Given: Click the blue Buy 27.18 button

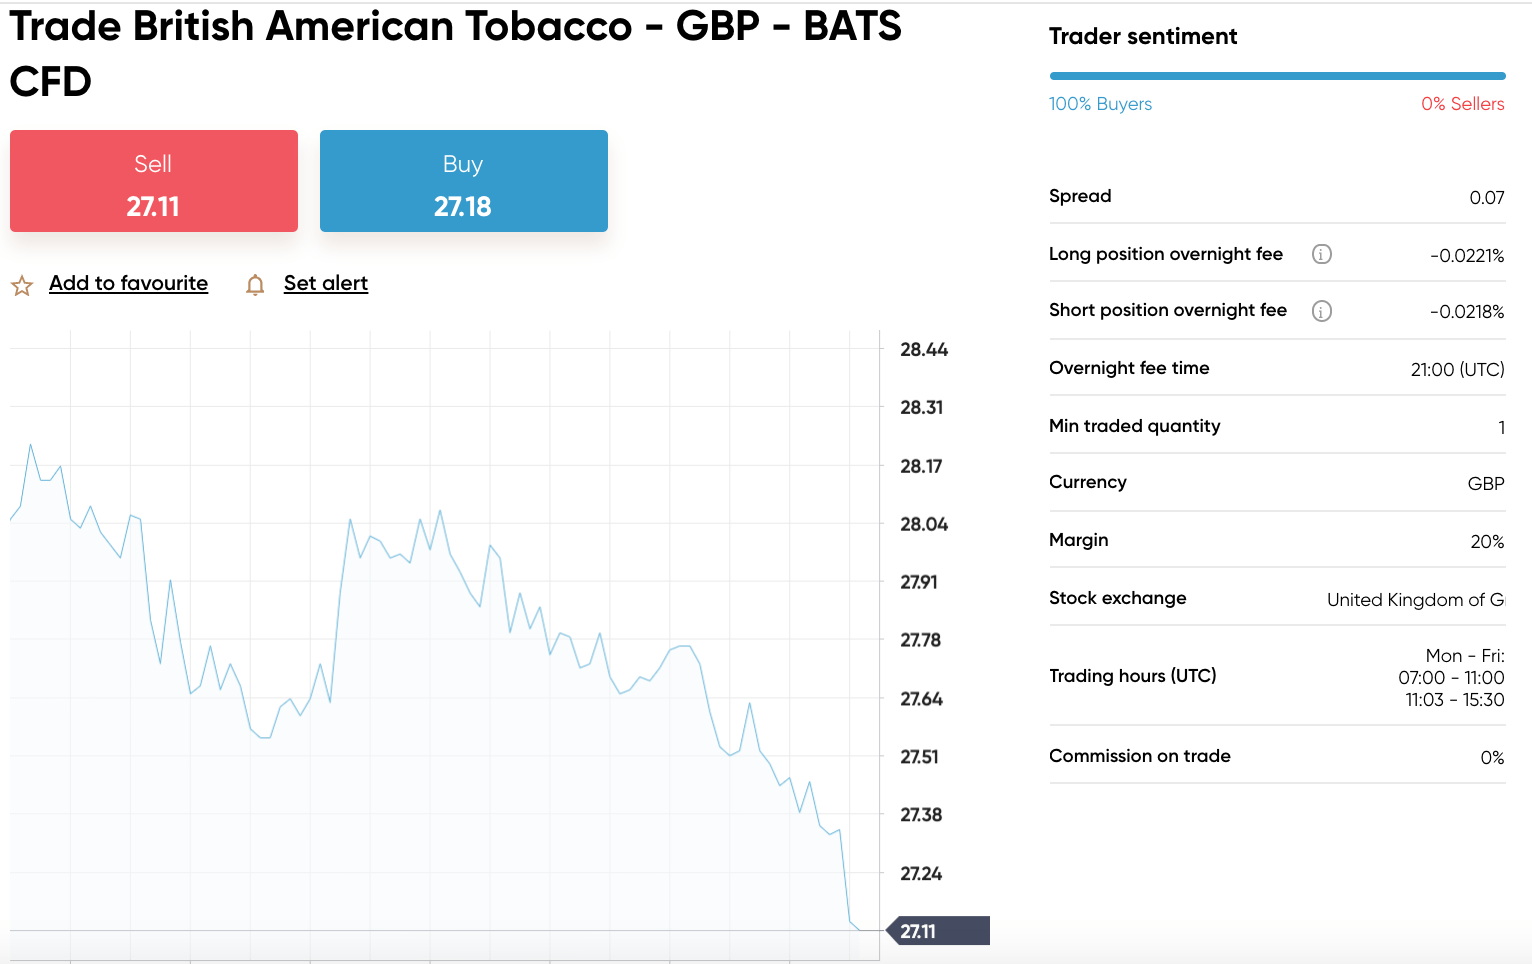Looking at the screenshot, I should [x=463, y=181].
